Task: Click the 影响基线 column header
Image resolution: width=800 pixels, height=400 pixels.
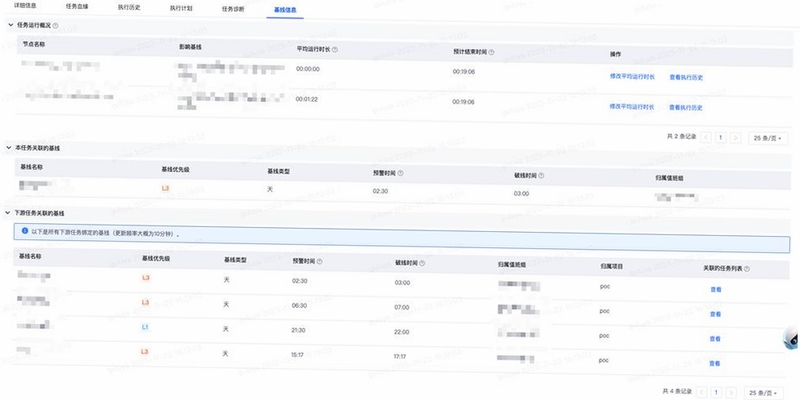Action: tap(190, 46)
